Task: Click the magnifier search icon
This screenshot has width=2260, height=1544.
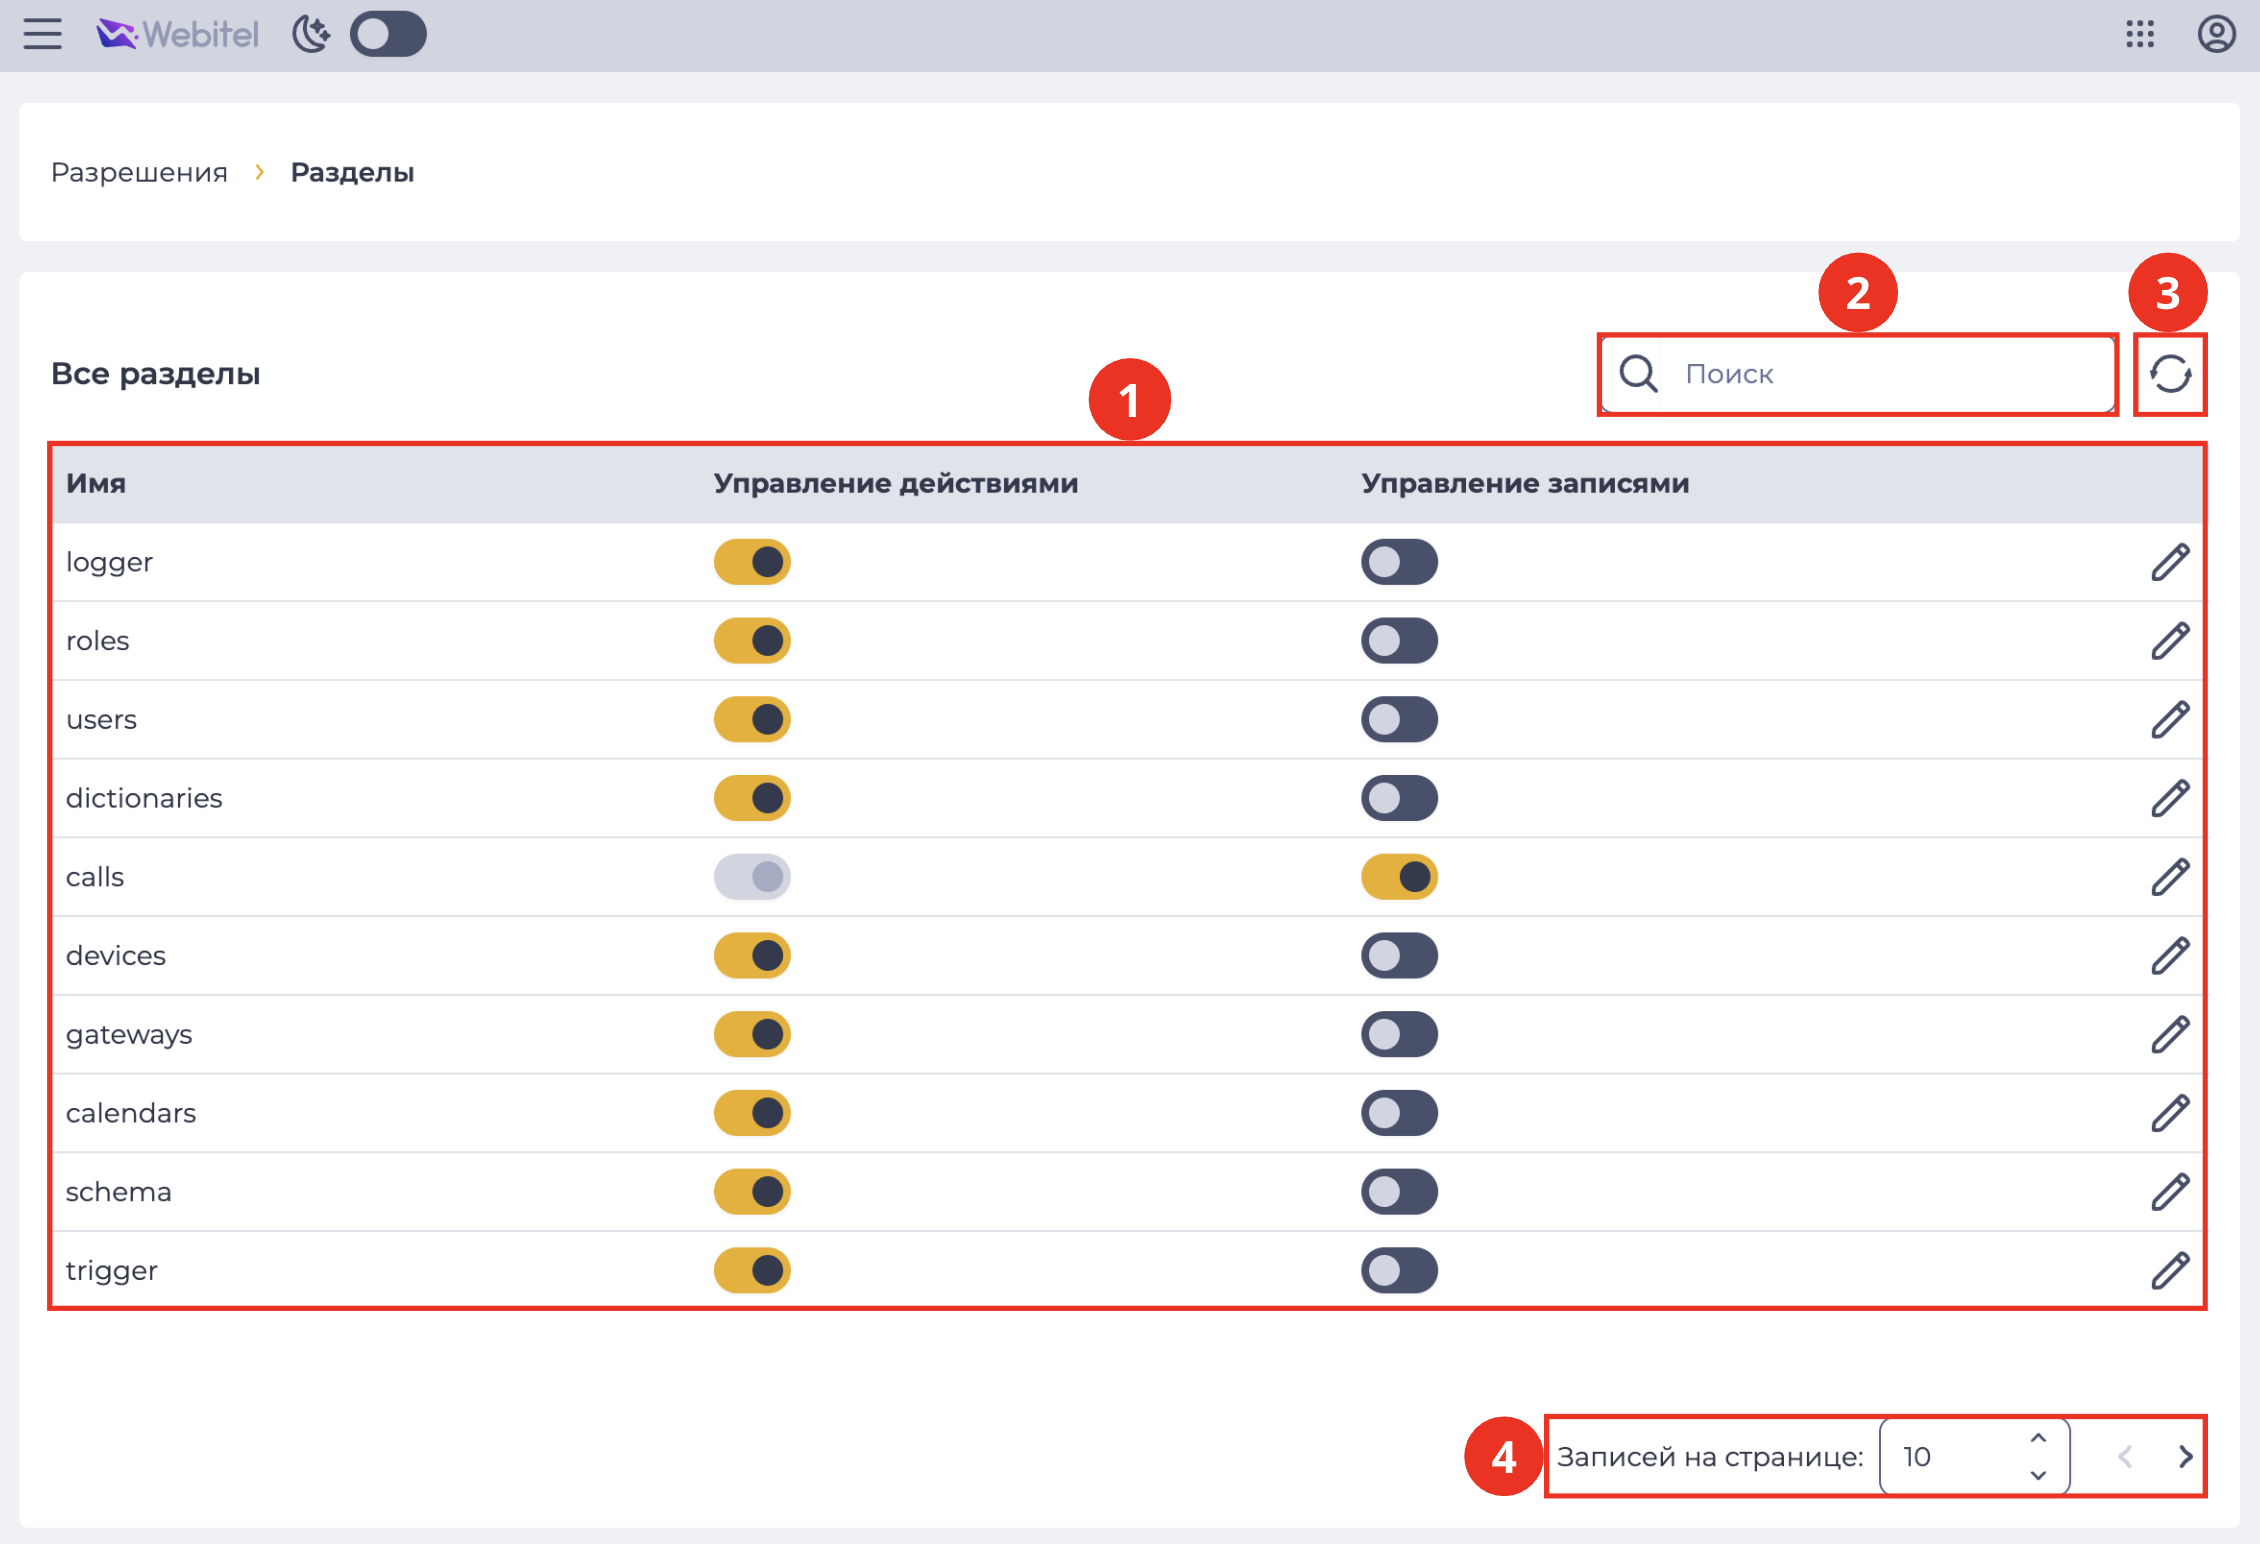Action: coord(1639,374)
